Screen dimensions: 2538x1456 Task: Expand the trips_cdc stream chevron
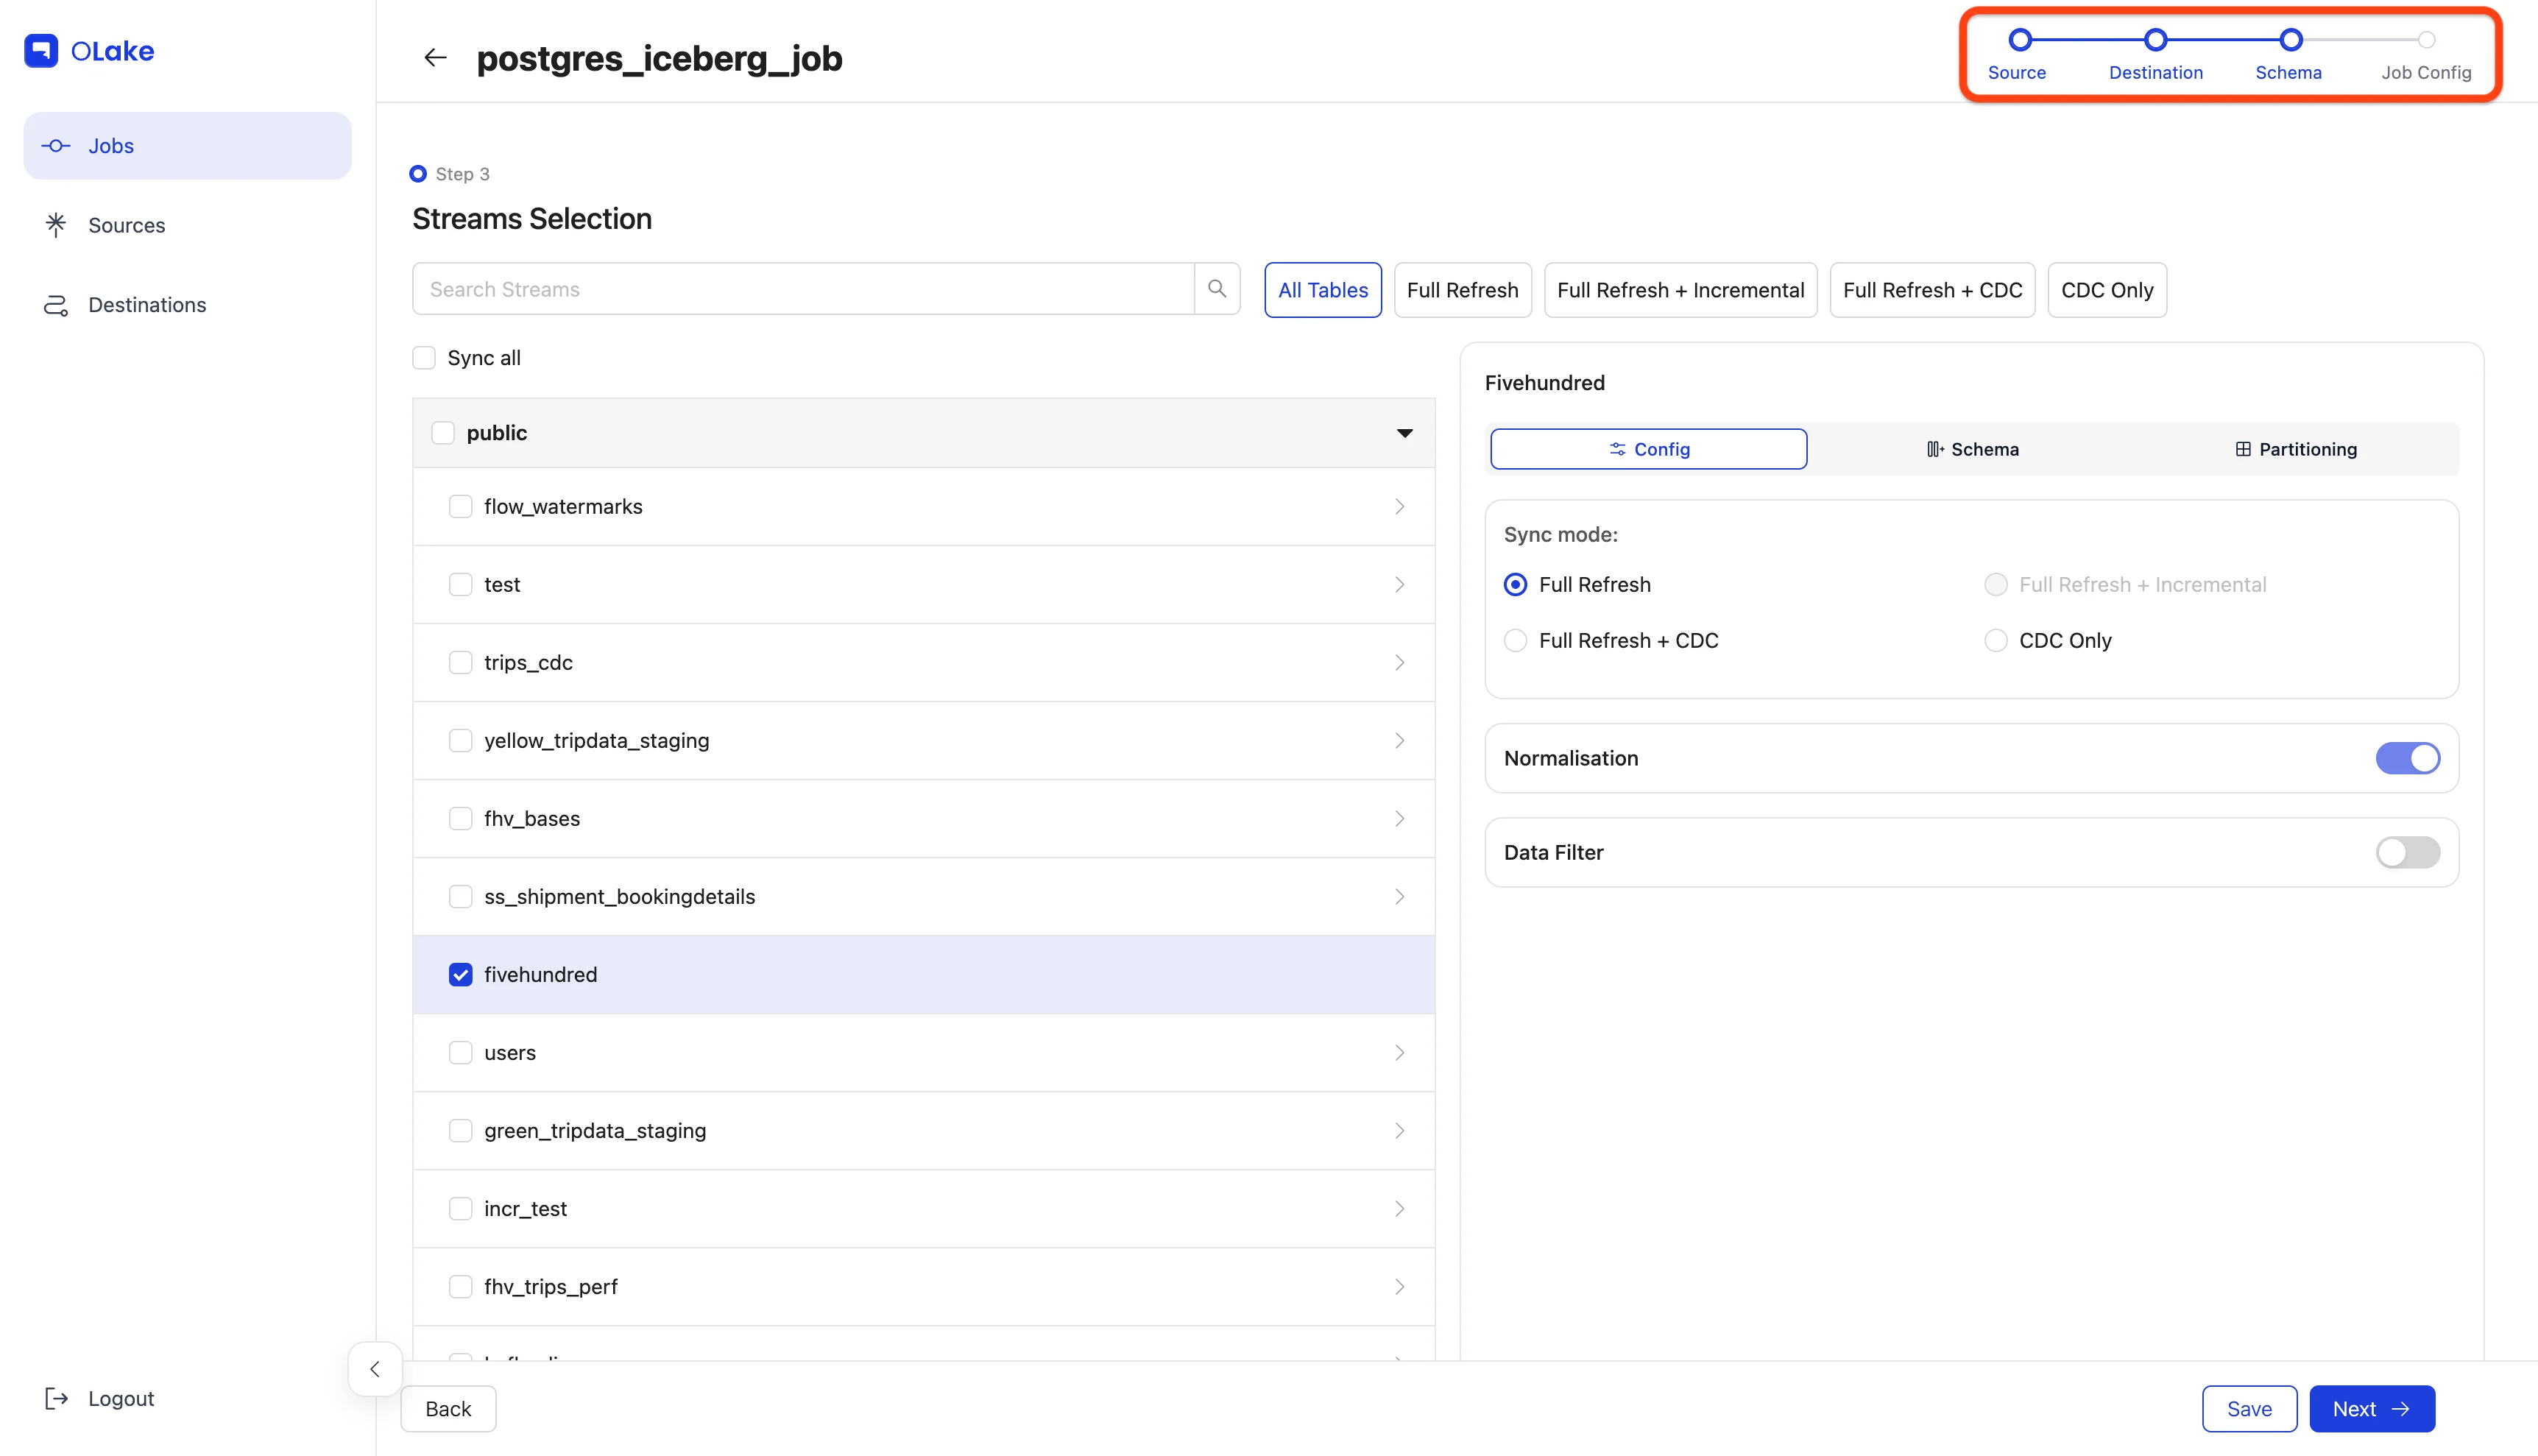(1399, 662)
